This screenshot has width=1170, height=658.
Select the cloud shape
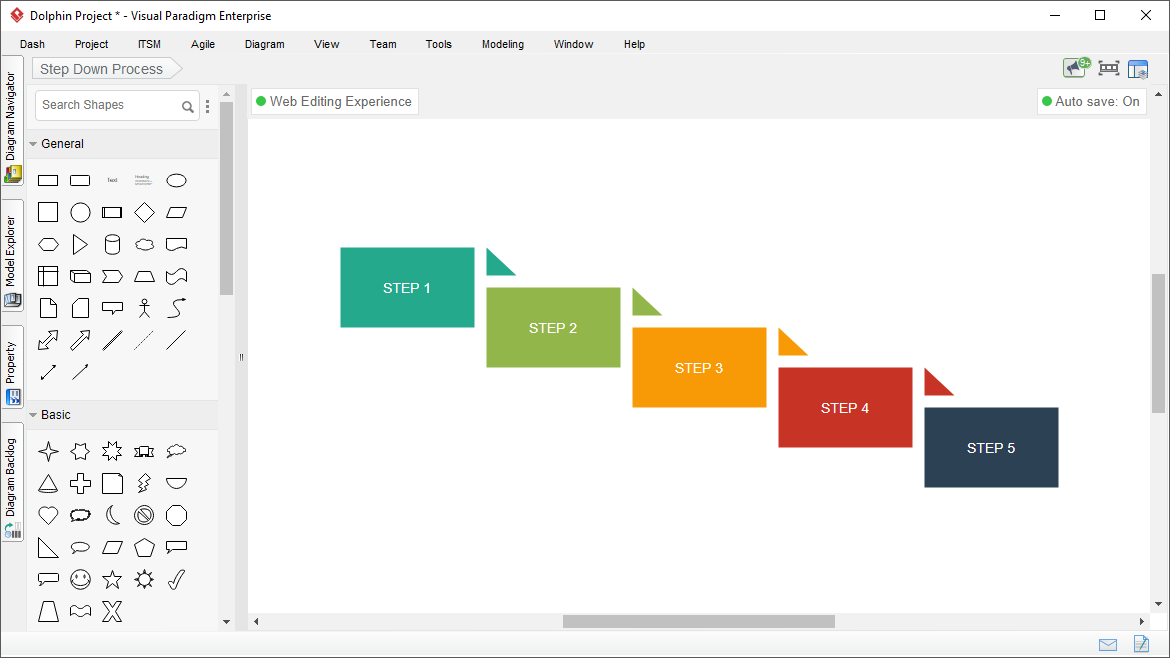144,245
